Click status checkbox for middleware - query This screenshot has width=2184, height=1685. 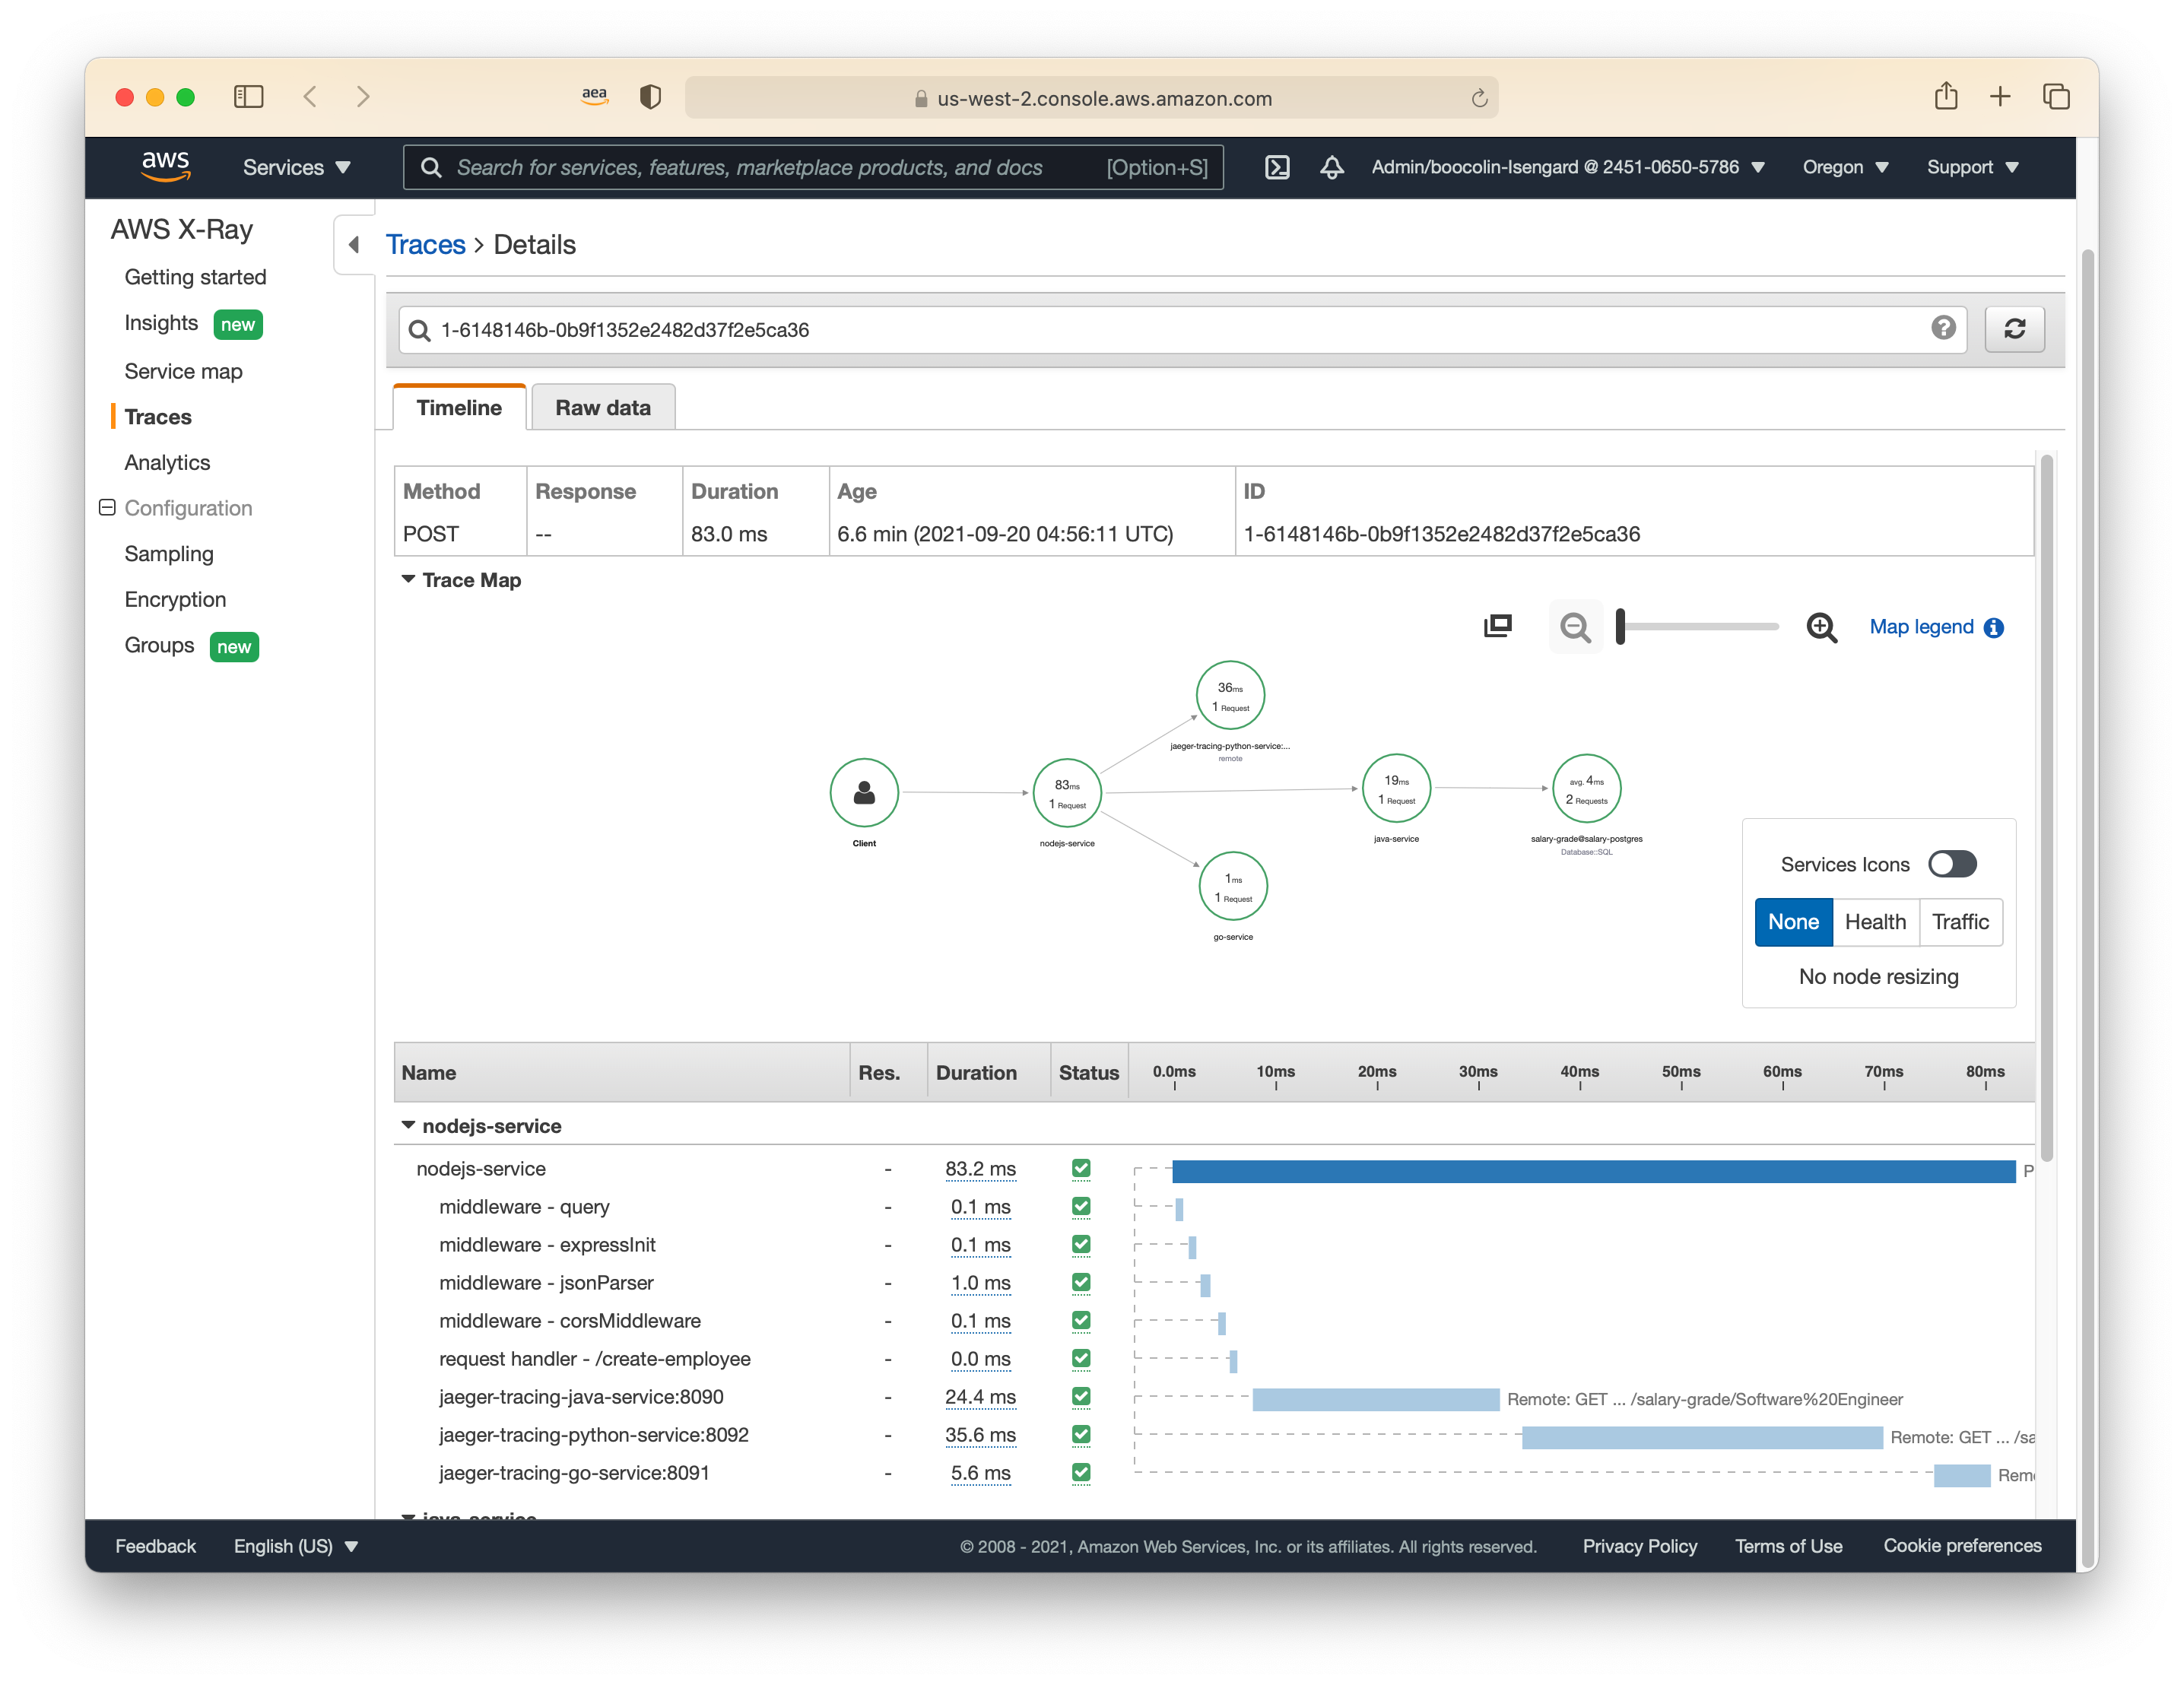click(1081, 1206)
